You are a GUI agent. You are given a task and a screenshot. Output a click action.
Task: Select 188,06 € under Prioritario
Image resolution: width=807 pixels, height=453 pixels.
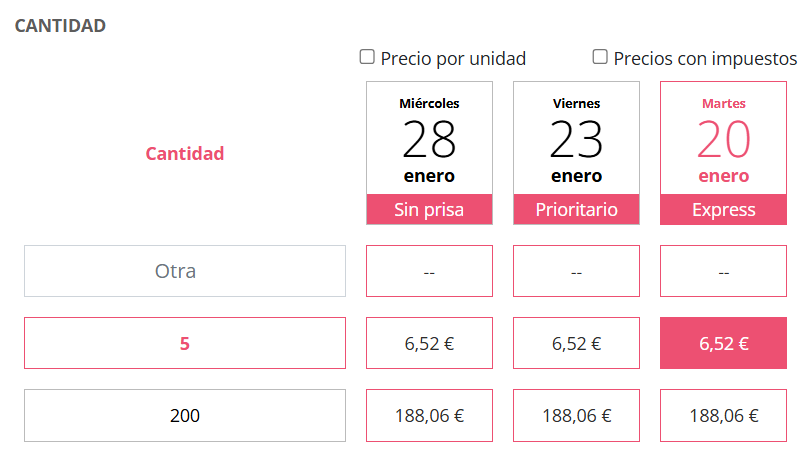pos(576,415)
